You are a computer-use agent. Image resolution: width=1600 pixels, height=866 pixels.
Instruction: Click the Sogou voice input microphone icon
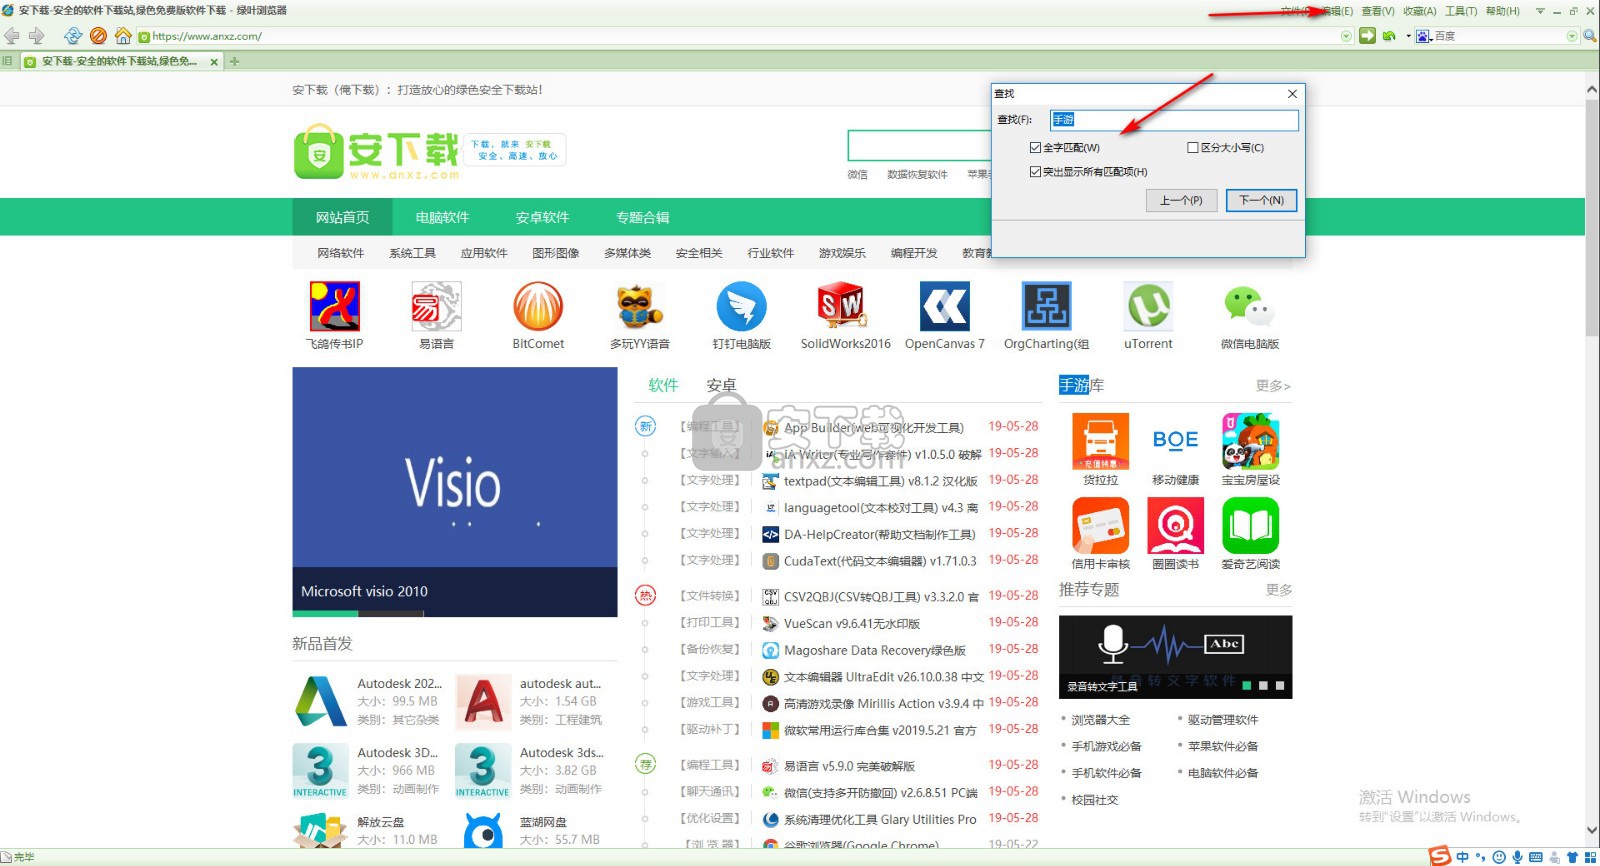pos(1517,857)
